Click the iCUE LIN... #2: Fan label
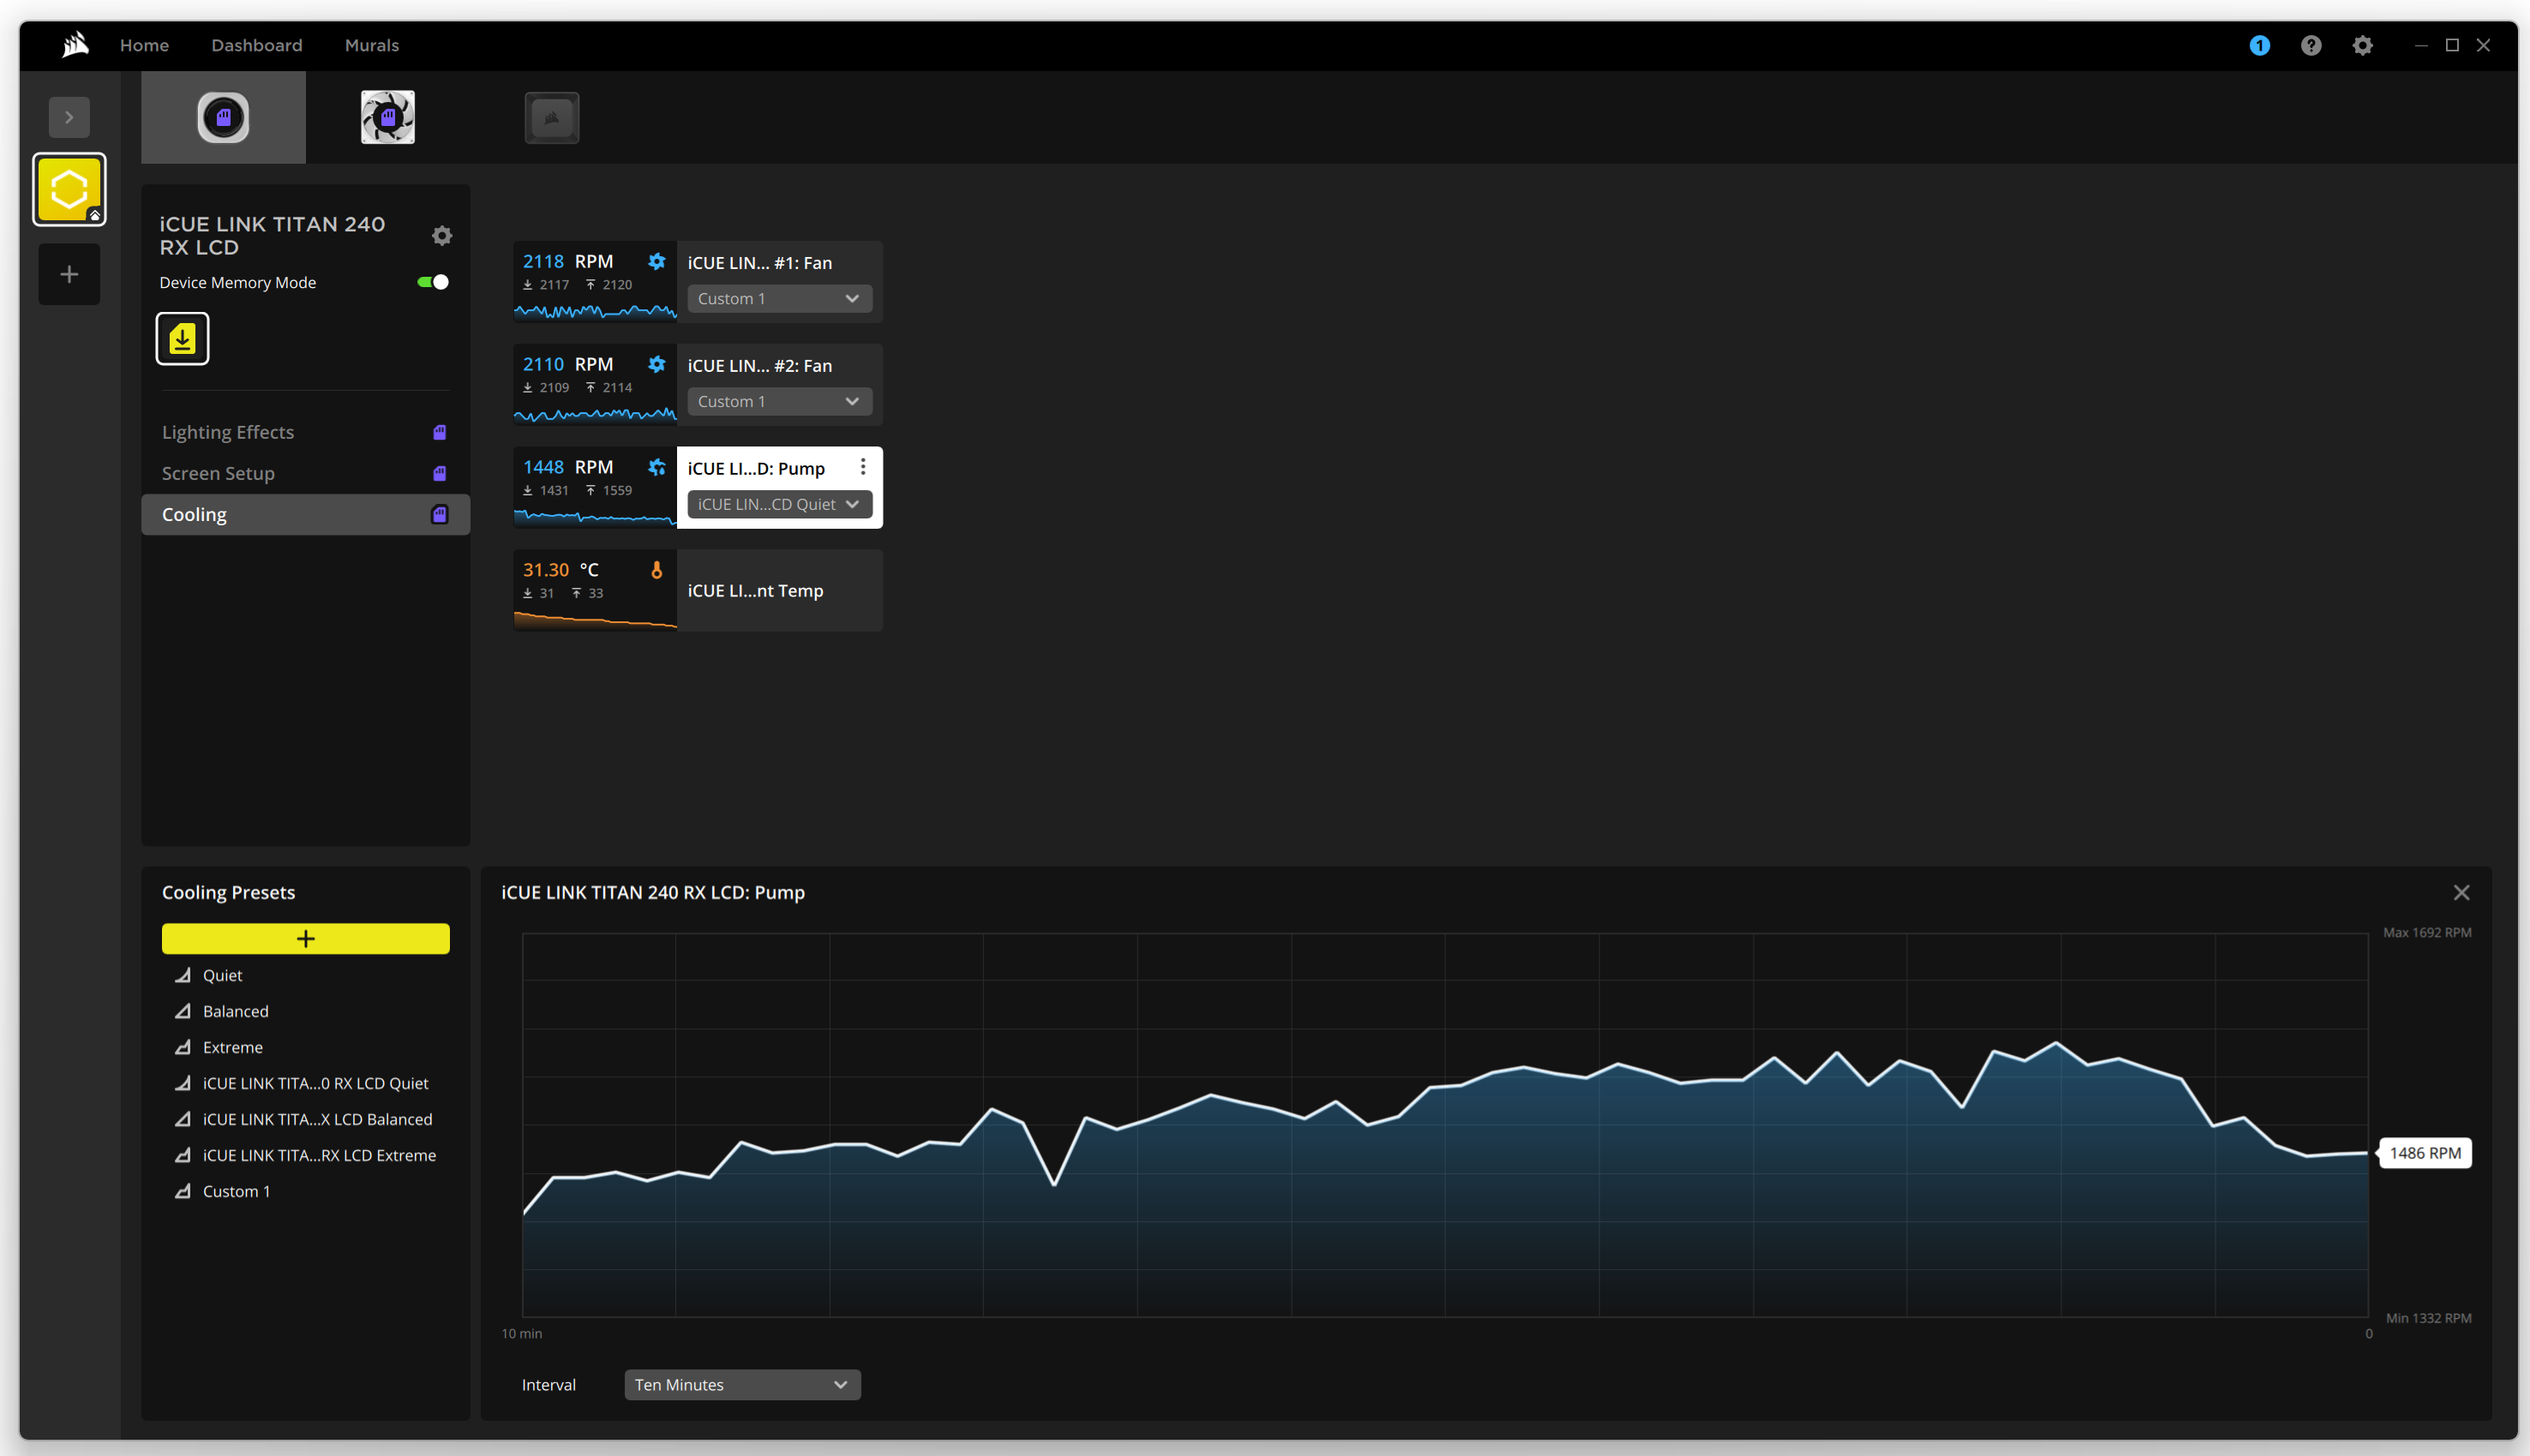2530x1456 pixels. [759, 366]
